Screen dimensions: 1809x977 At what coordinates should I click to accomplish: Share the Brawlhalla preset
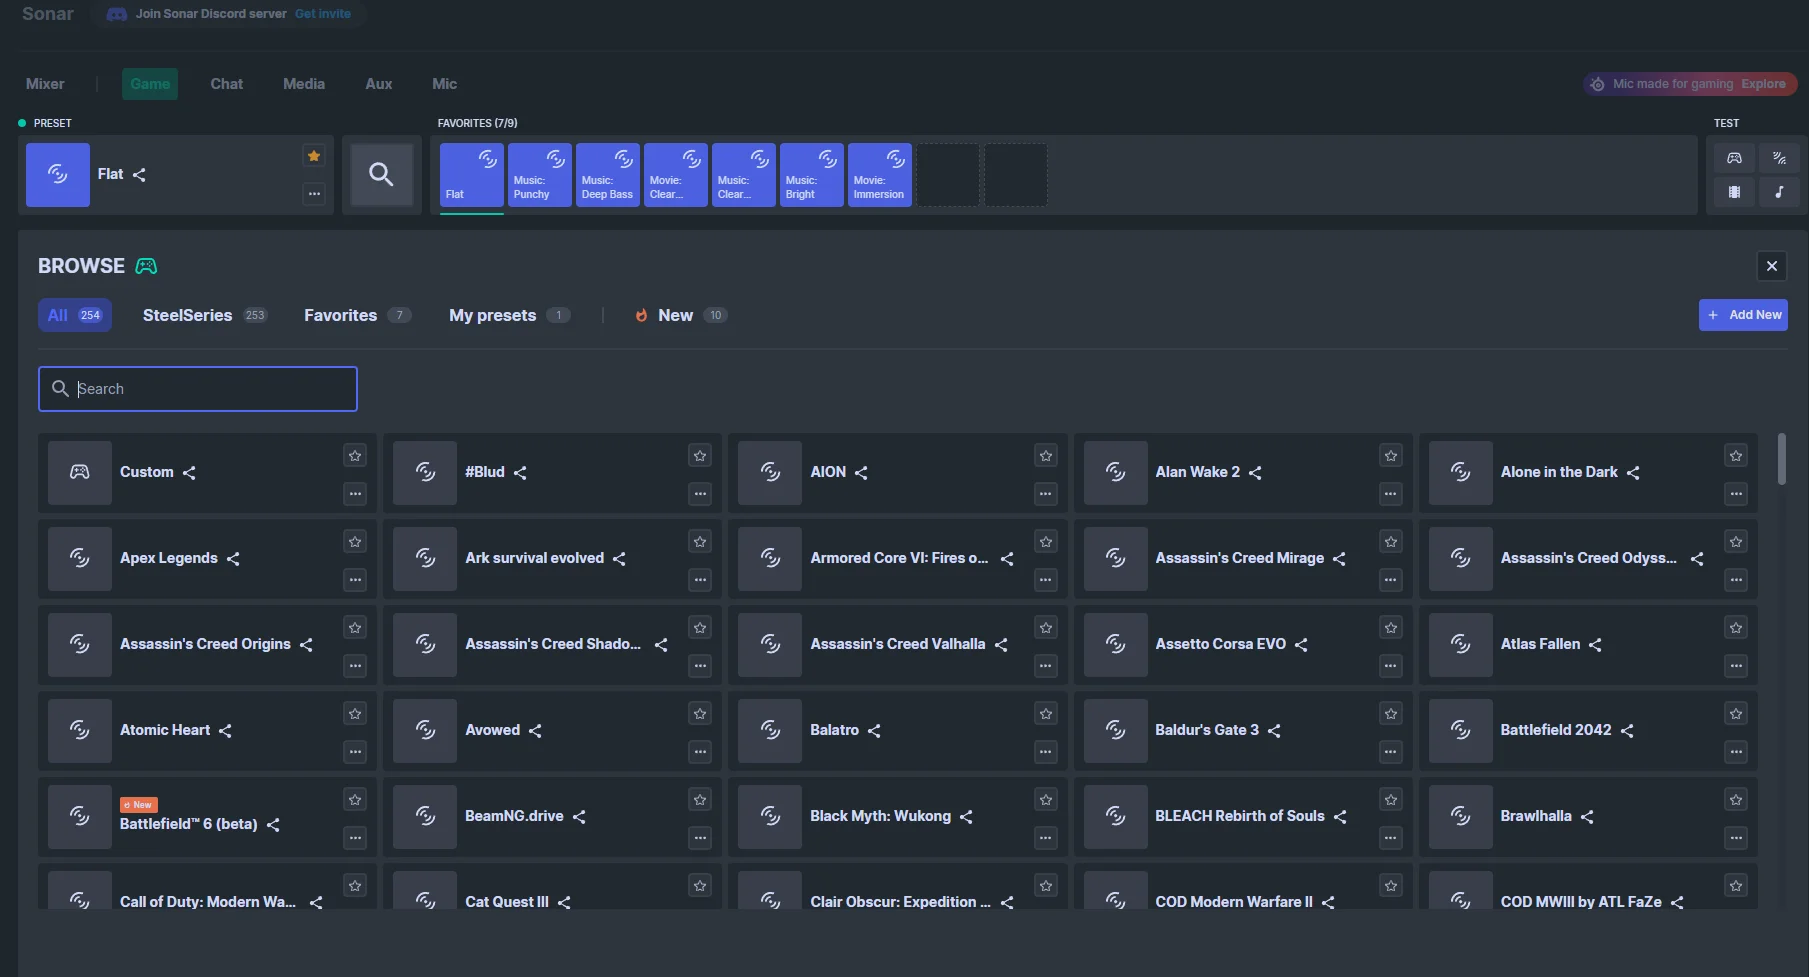tap(1587, 817)
